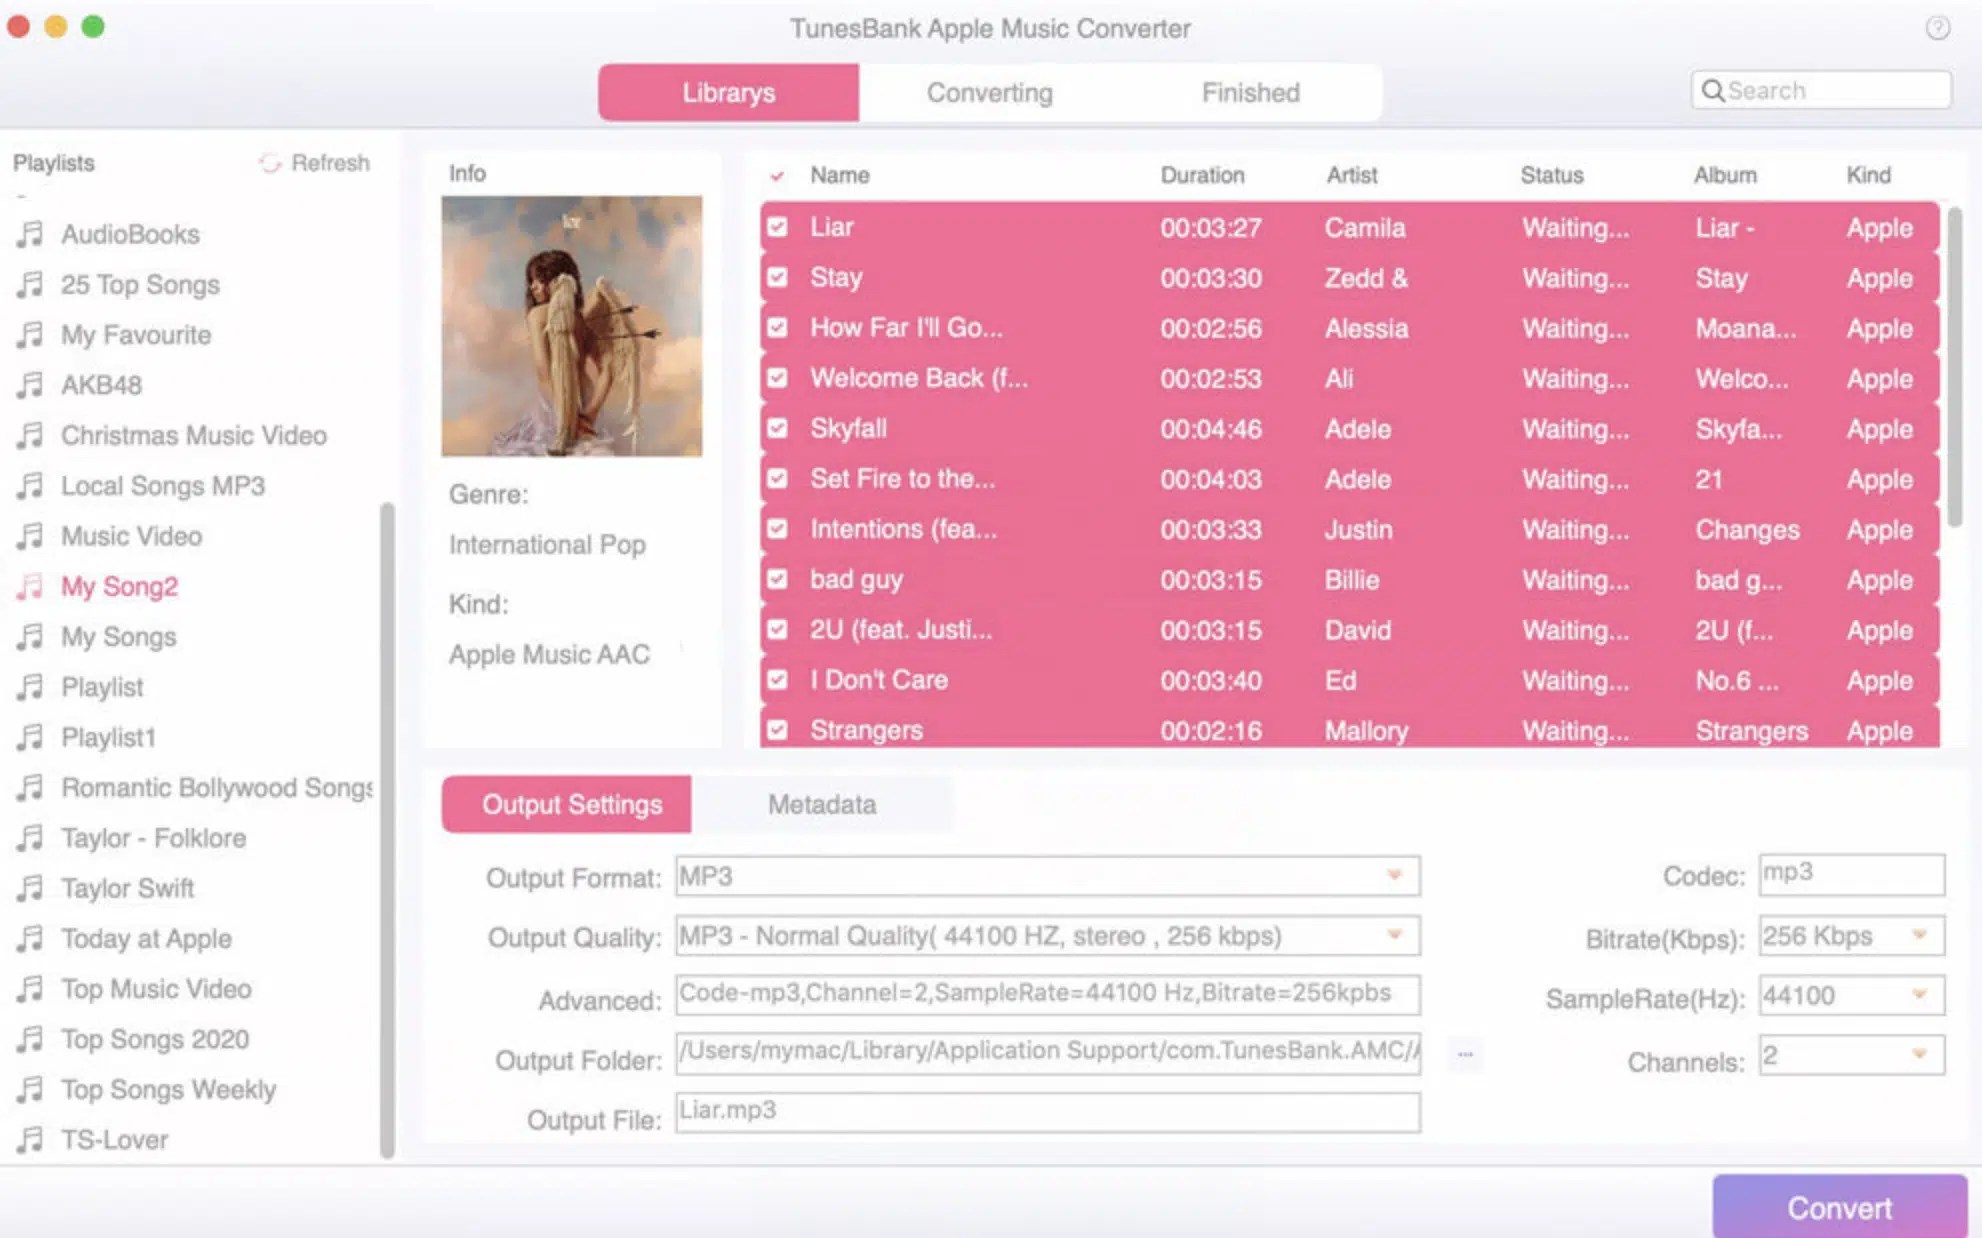Click the Convert button
1982x1238 pixels.
pyautogui.click(x=1841, y=1207)
